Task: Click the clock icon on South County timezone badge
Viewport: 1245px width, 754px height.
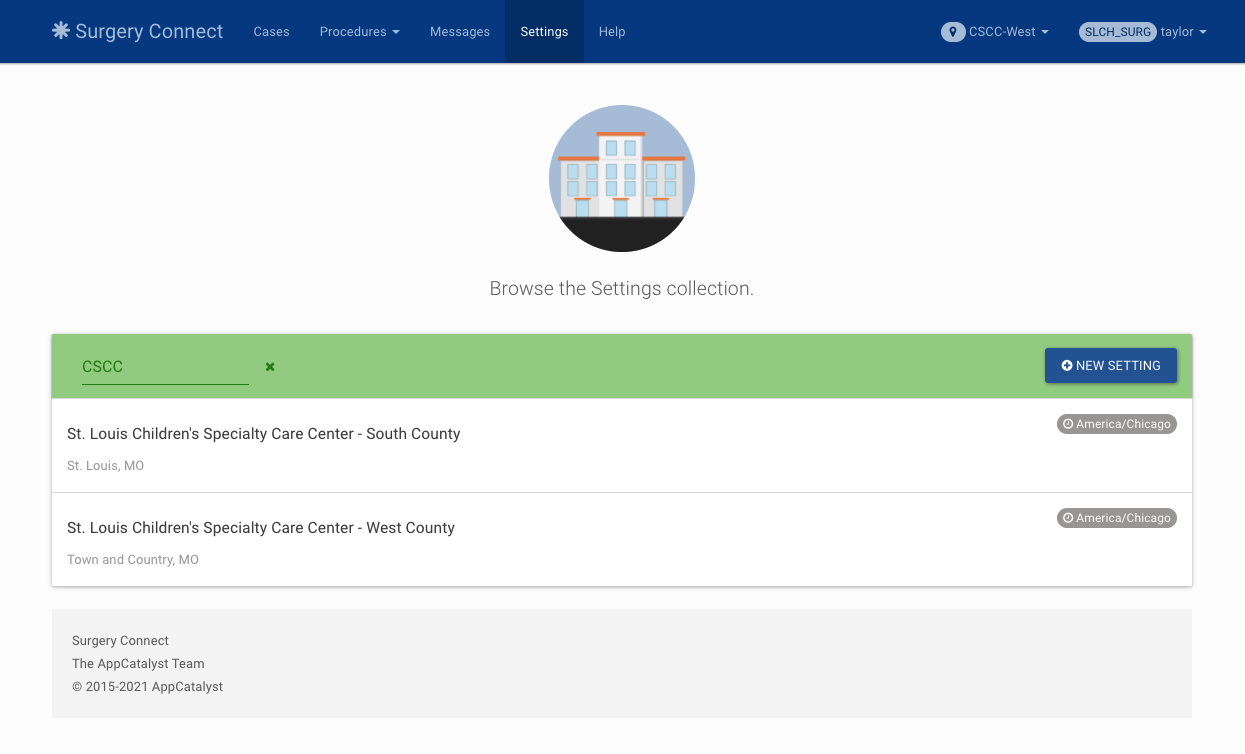Action: point(1068,424)
